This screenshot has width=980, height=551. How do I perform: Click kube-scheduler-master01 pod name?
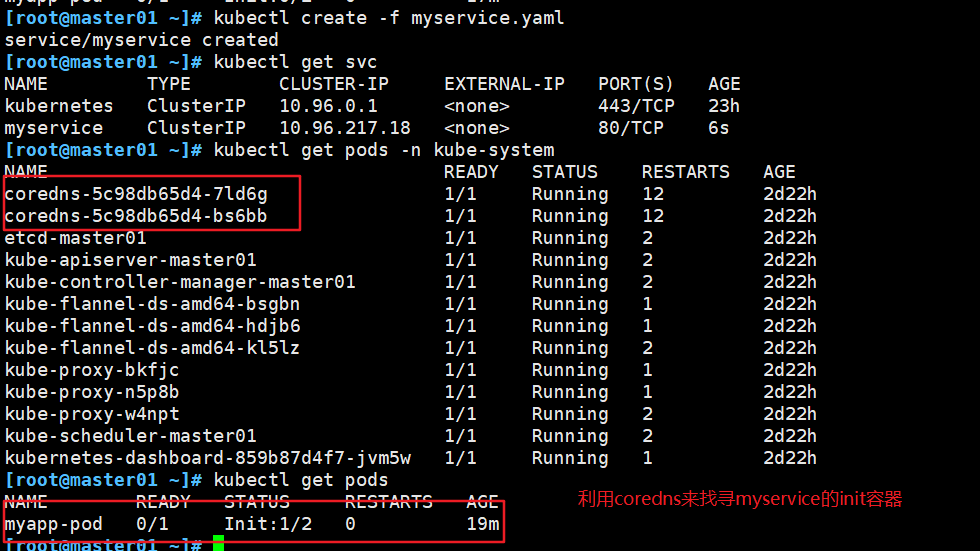tap(131, 436)
